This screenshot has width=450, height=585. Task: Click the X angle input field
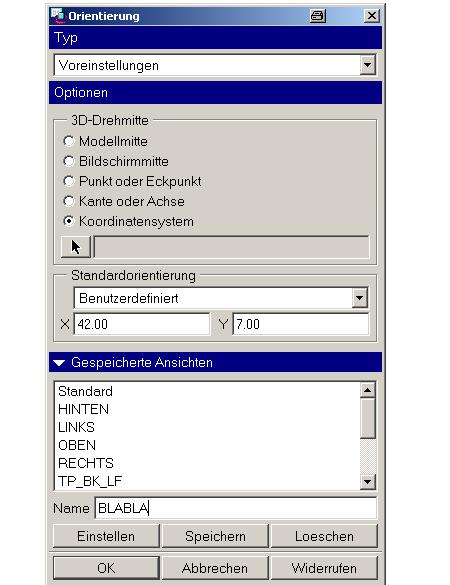(142, 324)
